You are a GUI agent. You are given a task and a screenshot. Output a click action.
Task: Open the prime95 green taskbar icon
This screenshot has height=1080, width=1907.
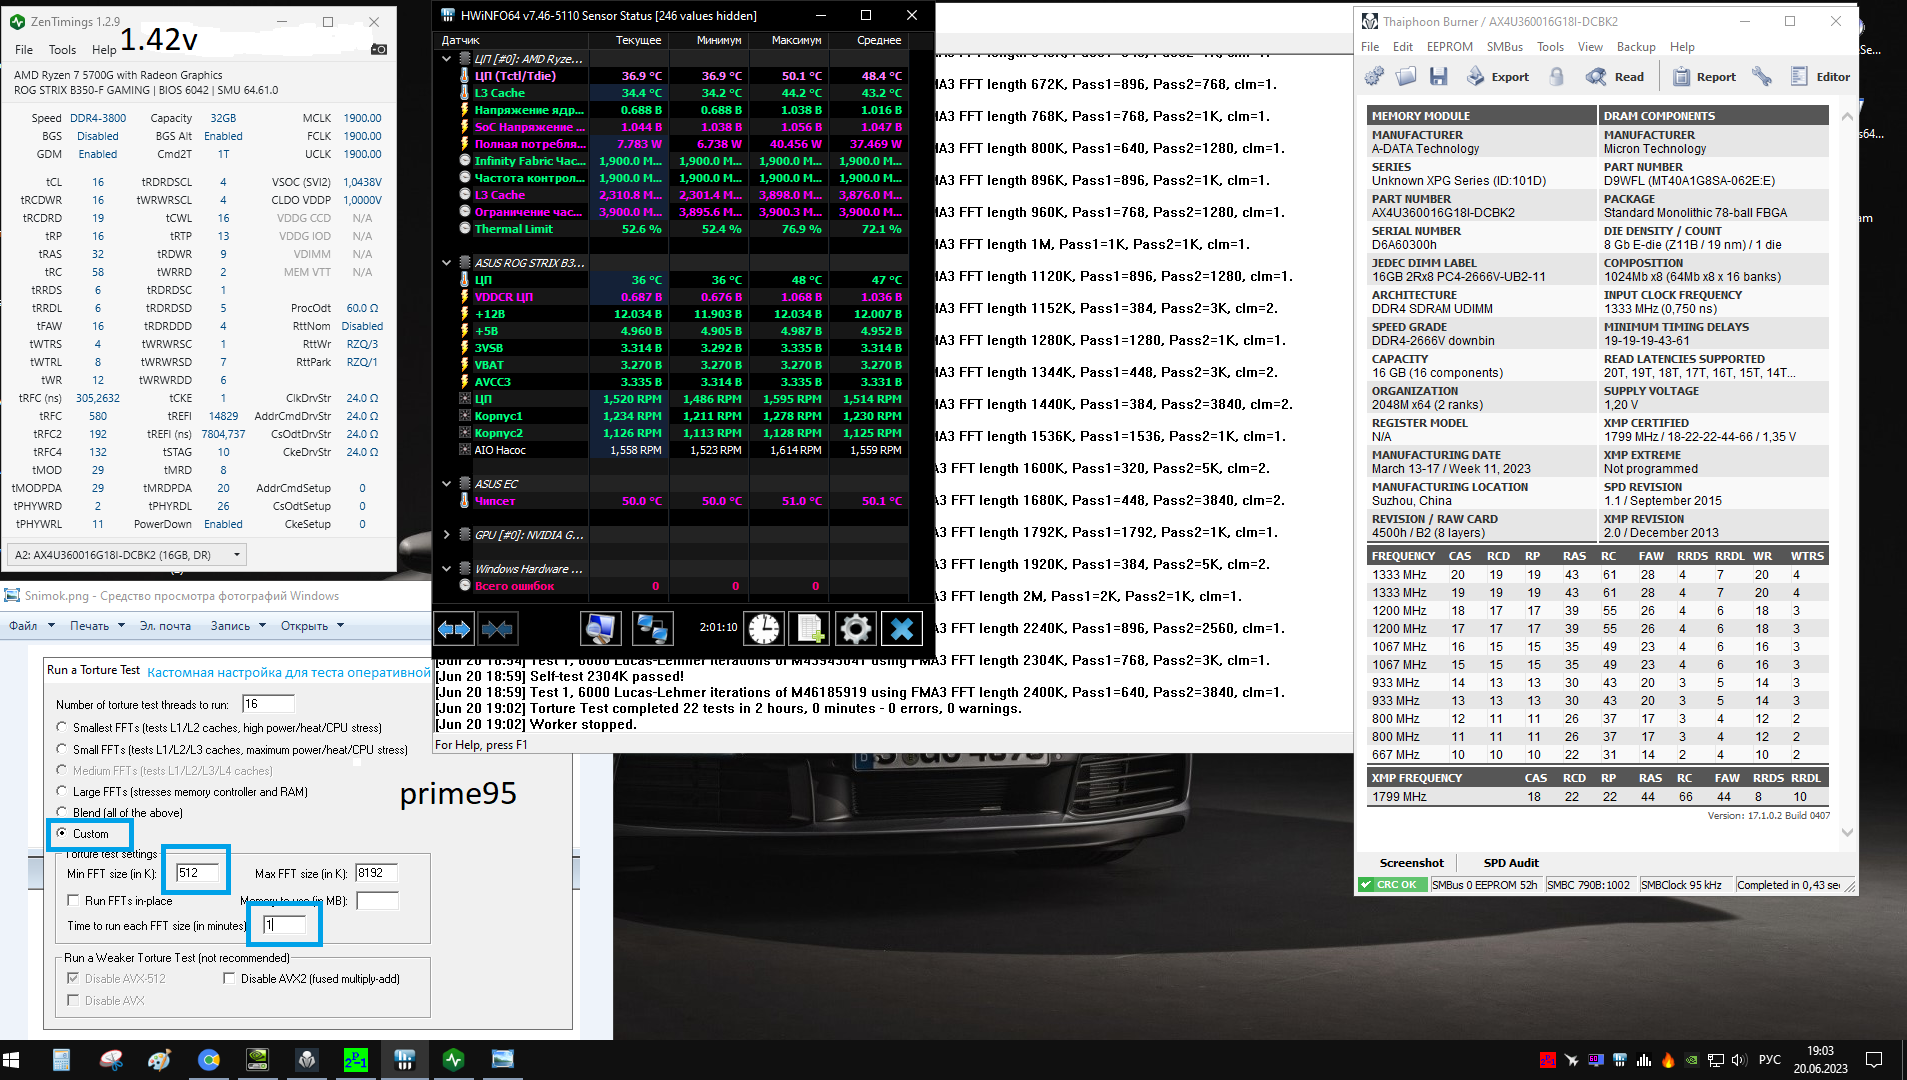click(355, 1060)
